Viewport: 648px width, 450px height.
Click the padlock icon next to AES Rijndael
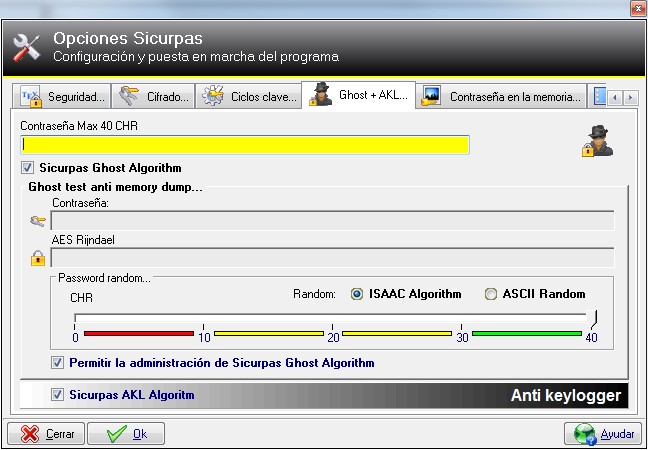pyautogui.click(x=38, y=258)
